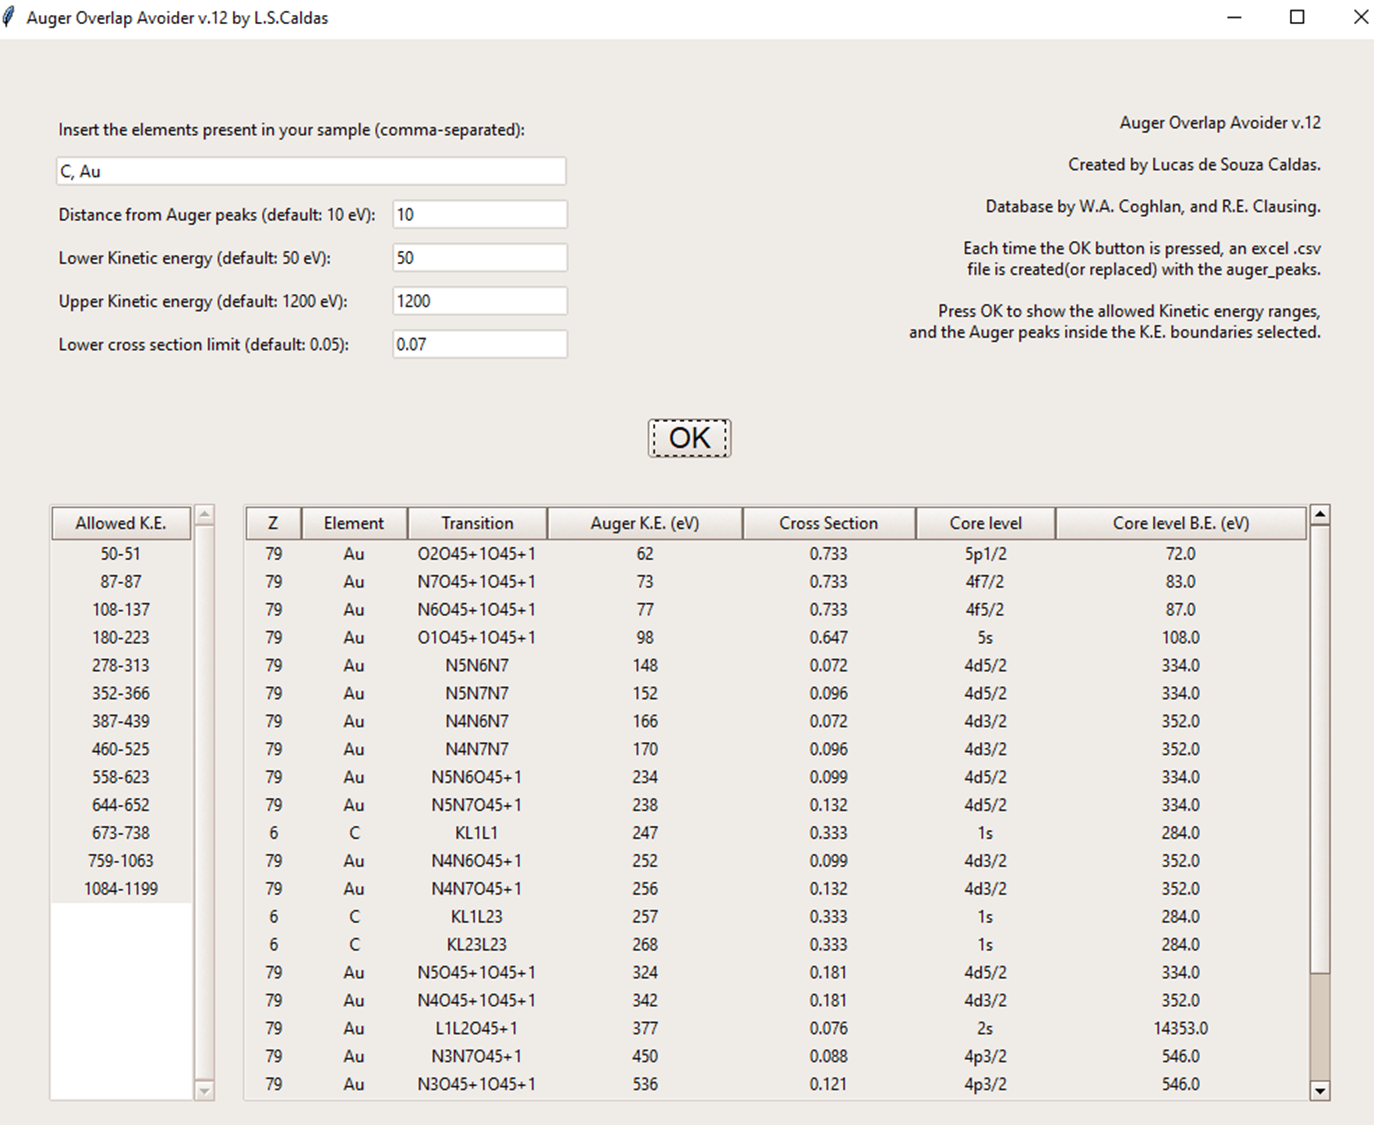1374x1125 pixels.
Task: Click the down arrow on the Allowed K.E. scrollbar
Action: click(x=203, y=1091)
